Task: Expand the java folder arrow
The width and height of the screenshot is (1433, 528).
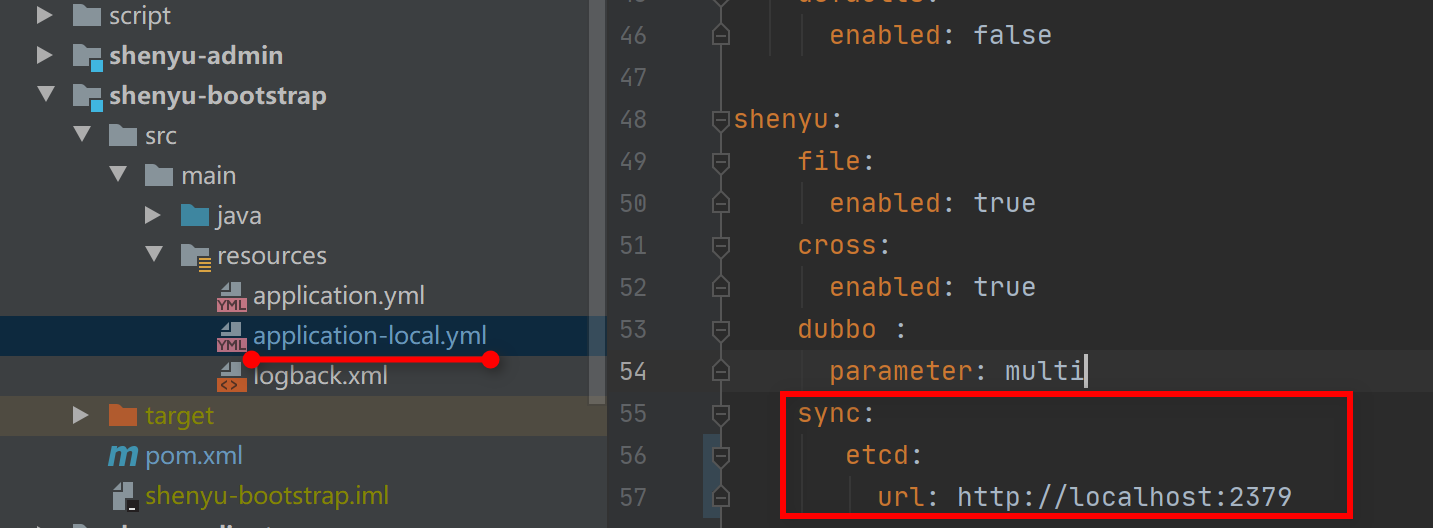Action: point(152,215)
